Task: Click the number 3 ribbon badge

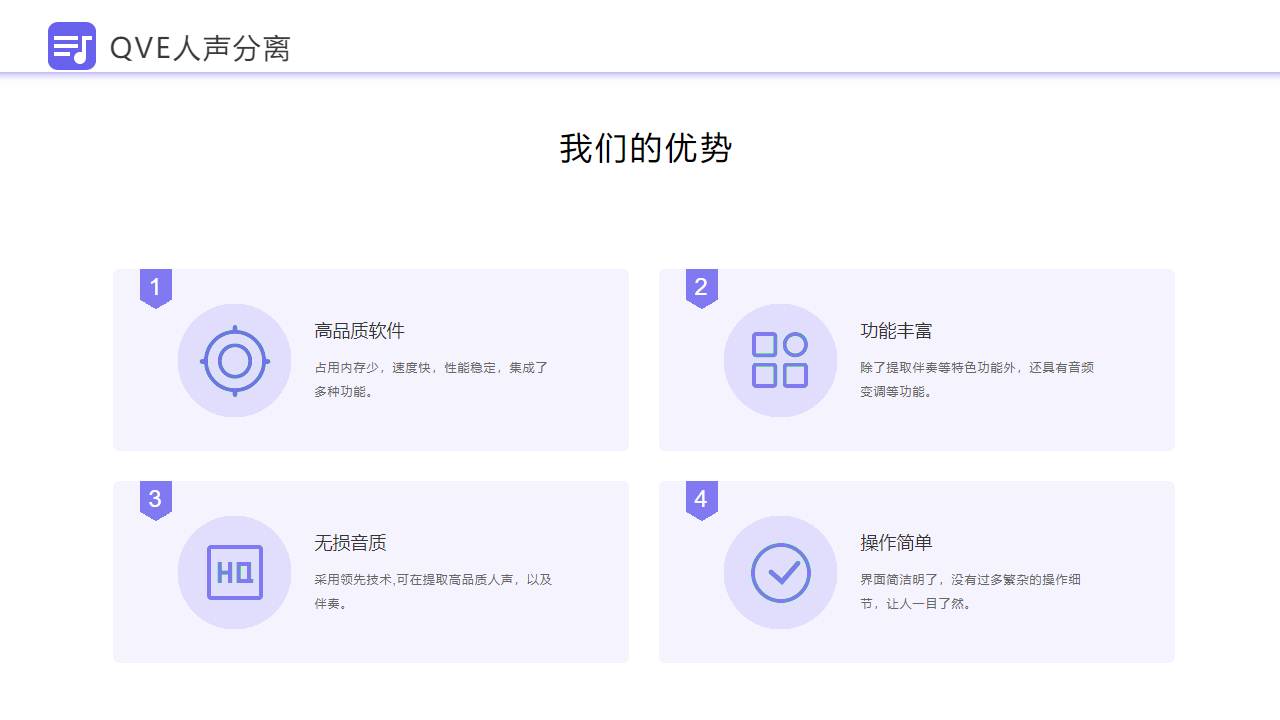Action: [x=156, y=500]
